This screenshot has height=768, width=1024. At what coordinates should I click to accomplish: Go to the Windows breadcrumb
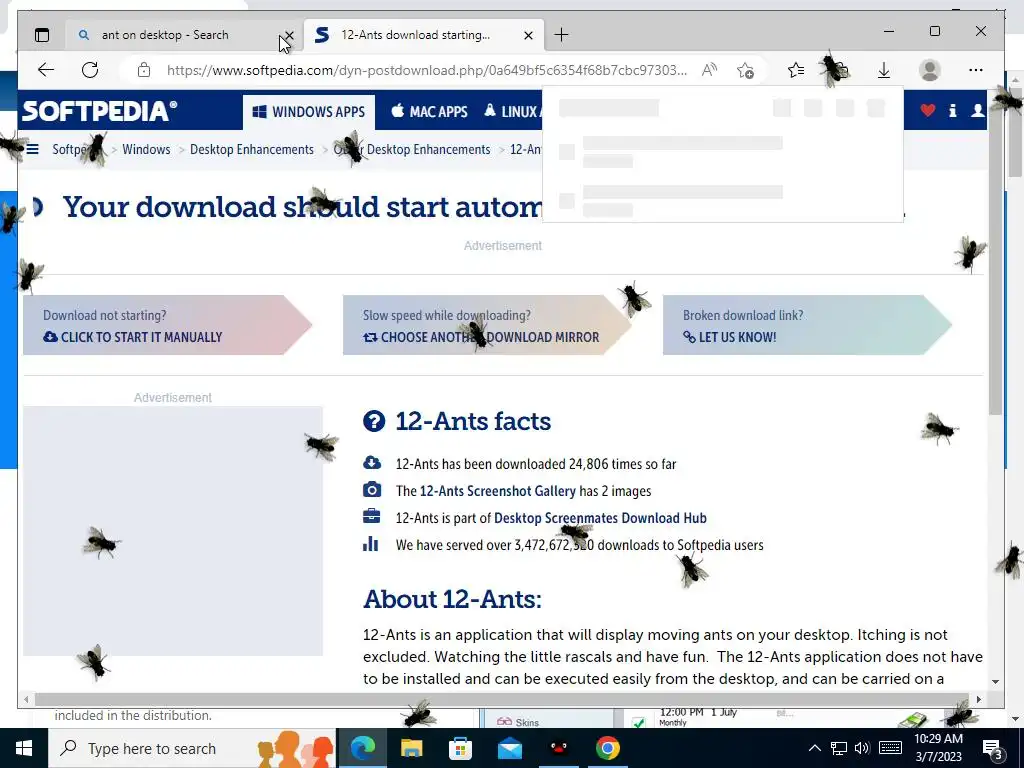146,150
